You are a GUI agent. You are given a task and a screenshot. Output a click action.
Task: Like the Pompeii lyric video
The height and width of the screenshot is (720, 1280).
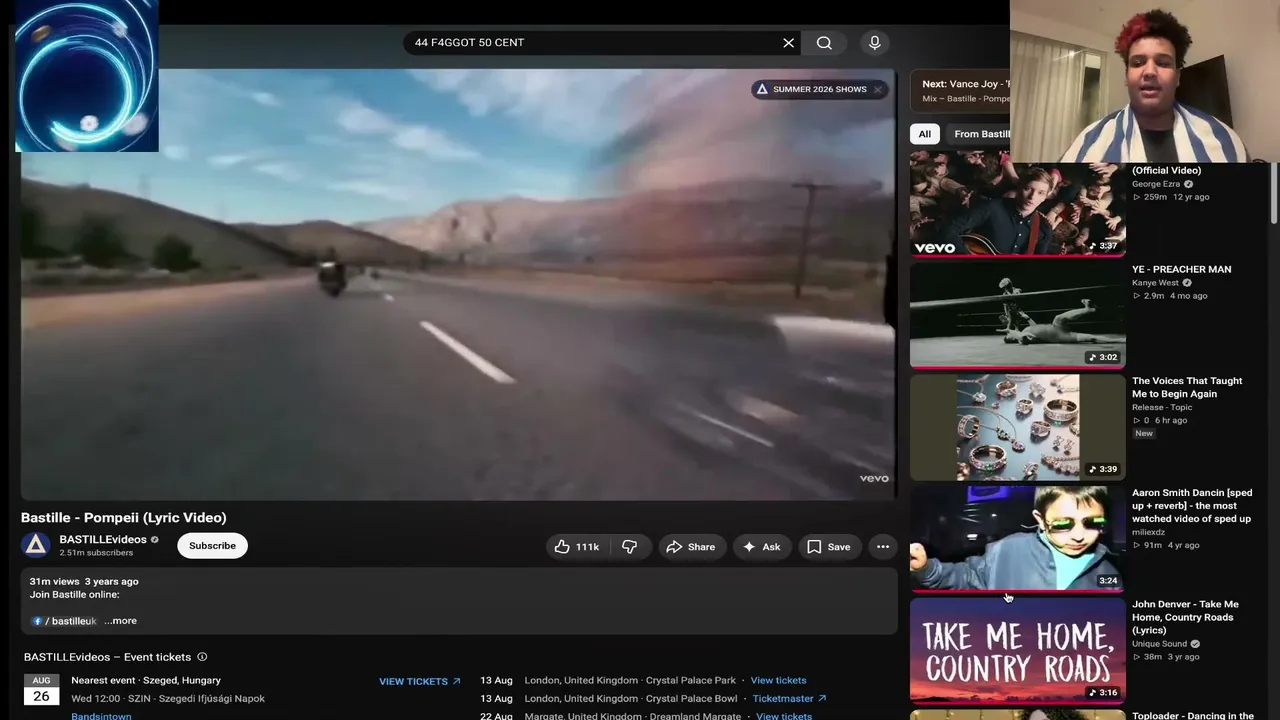[x=577, y=547]
